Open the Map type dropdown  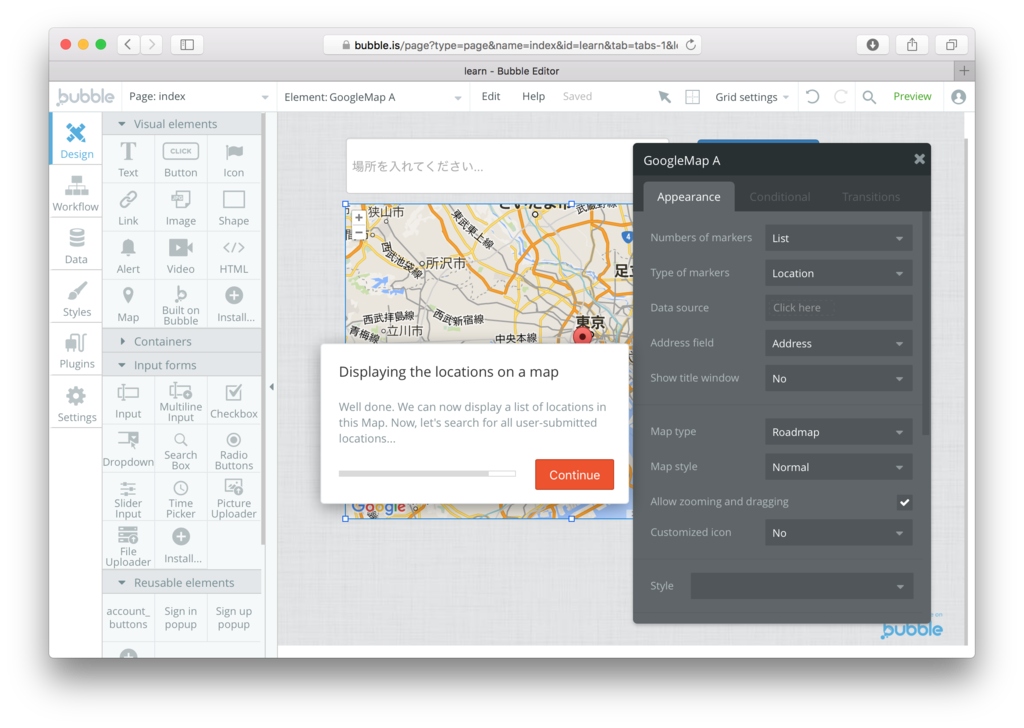[839, 432]
